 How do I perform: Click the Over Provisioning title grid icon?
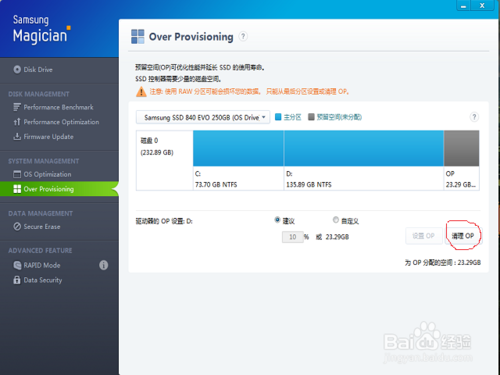(138, 37)
